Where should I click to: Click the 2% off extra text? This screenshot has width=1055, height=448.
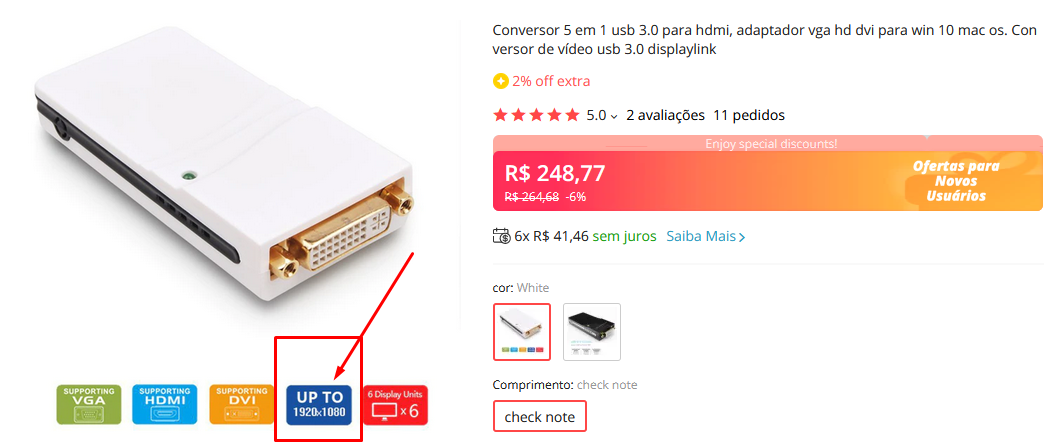pos(551,81)
